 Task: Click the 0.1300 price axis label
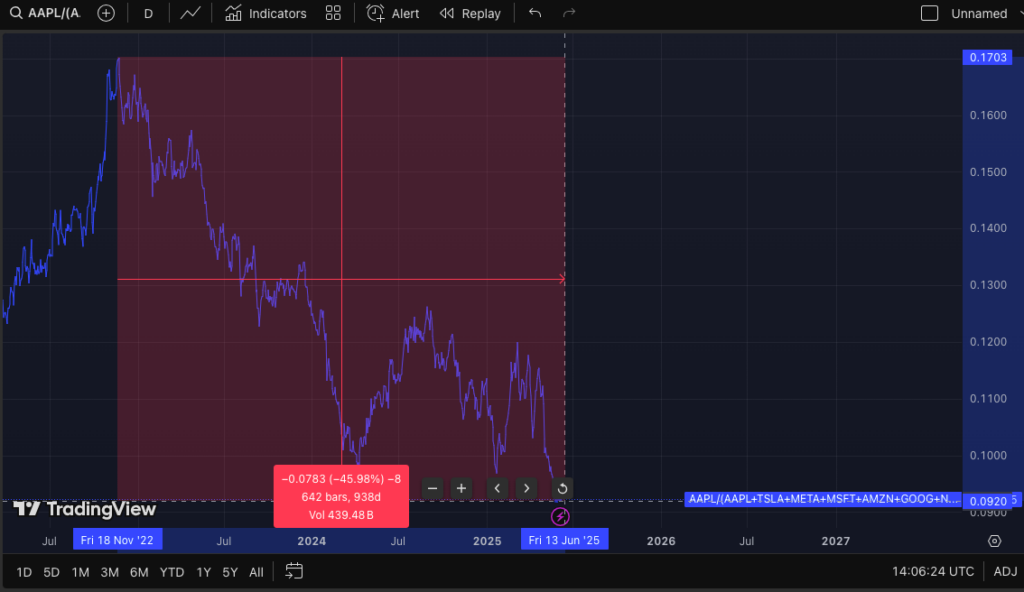tap(987, 285)
